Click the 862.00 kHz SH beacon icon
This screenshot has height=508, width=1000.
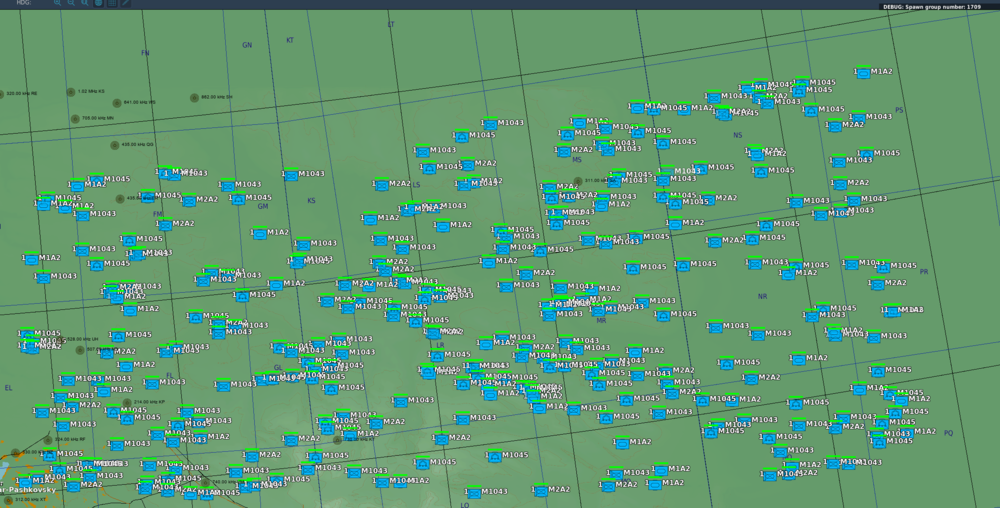click(195, 98)
